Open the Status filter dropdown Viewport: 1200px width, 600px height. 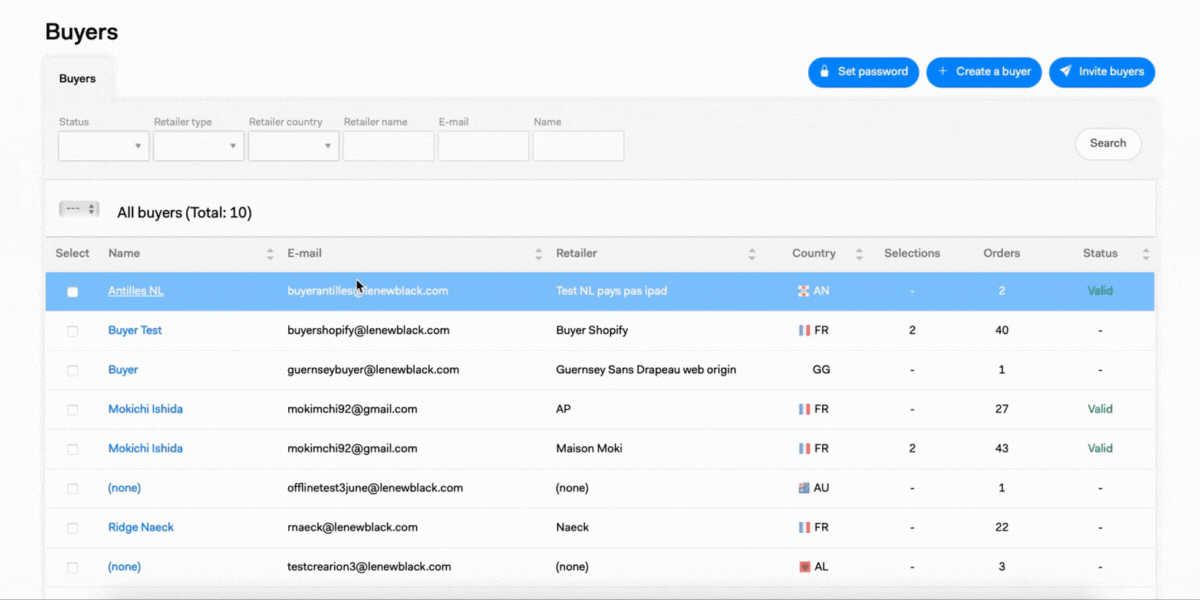(x=104, y=146)
